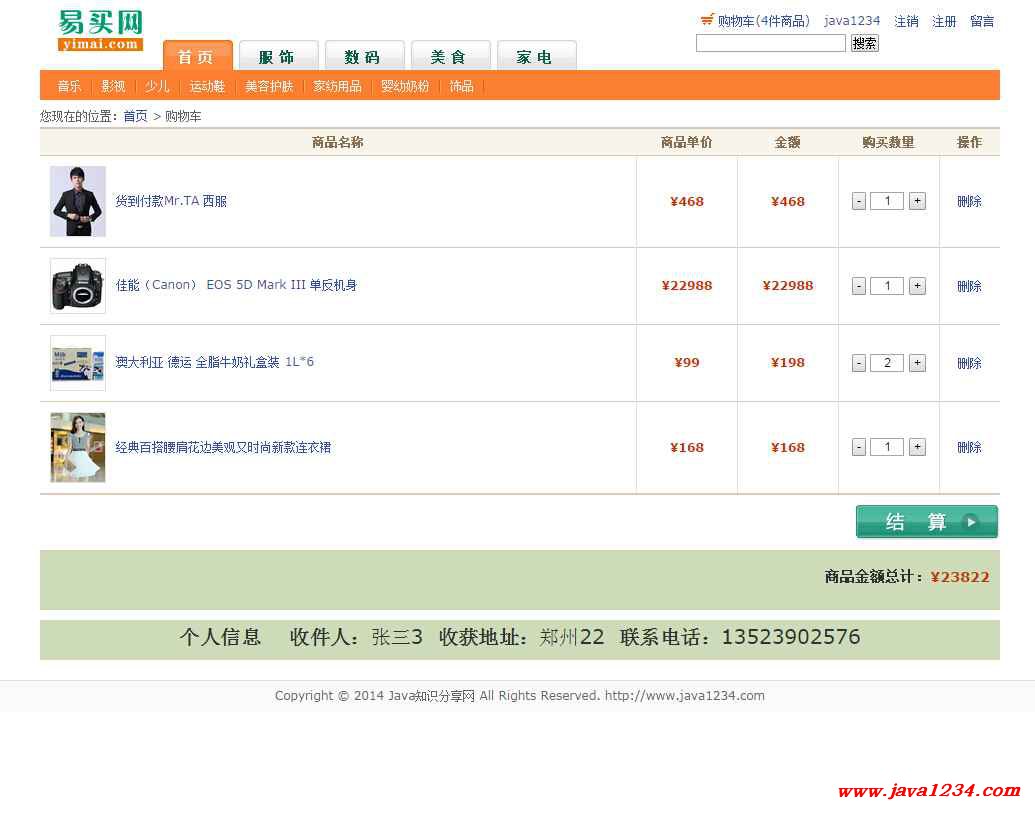Open the Canon camera product image

[78, 286]
